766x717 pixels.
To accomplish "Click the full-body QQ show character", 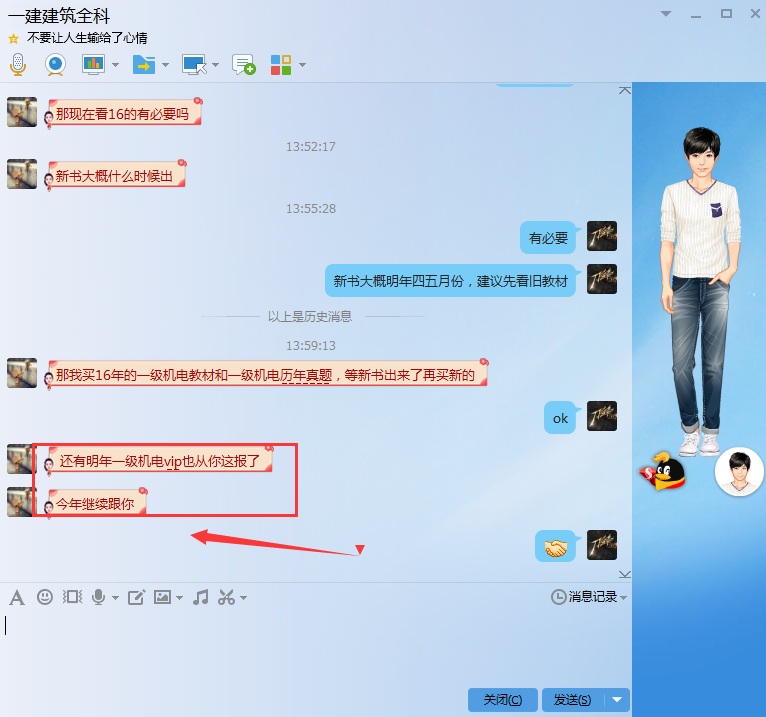I will [700, 291].
